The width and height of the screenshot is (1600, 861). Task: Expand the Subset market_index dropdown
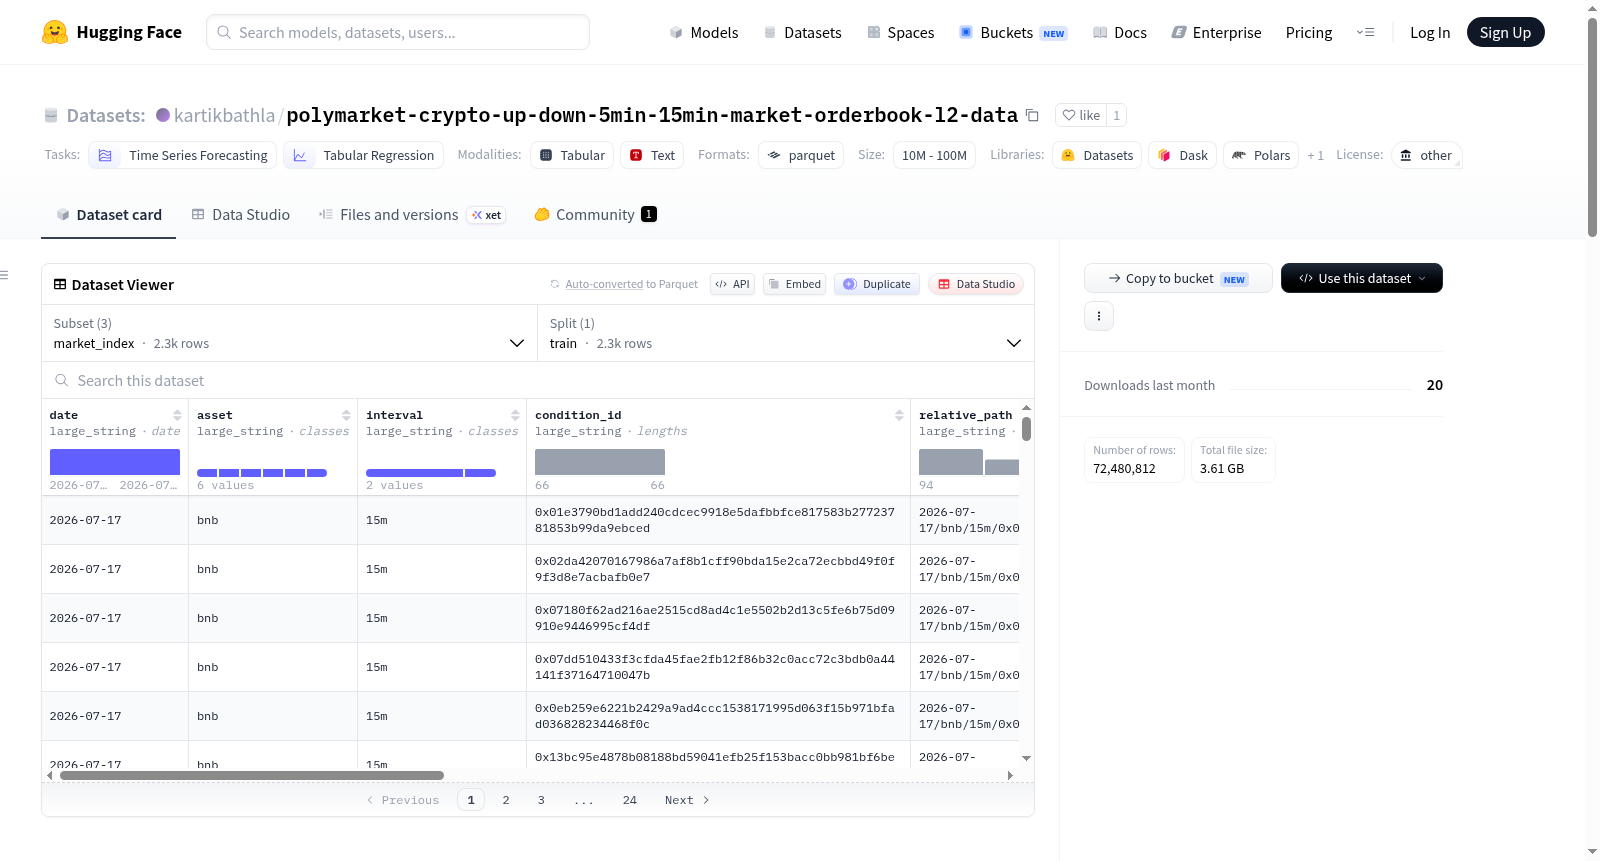(x=289, y=333)
